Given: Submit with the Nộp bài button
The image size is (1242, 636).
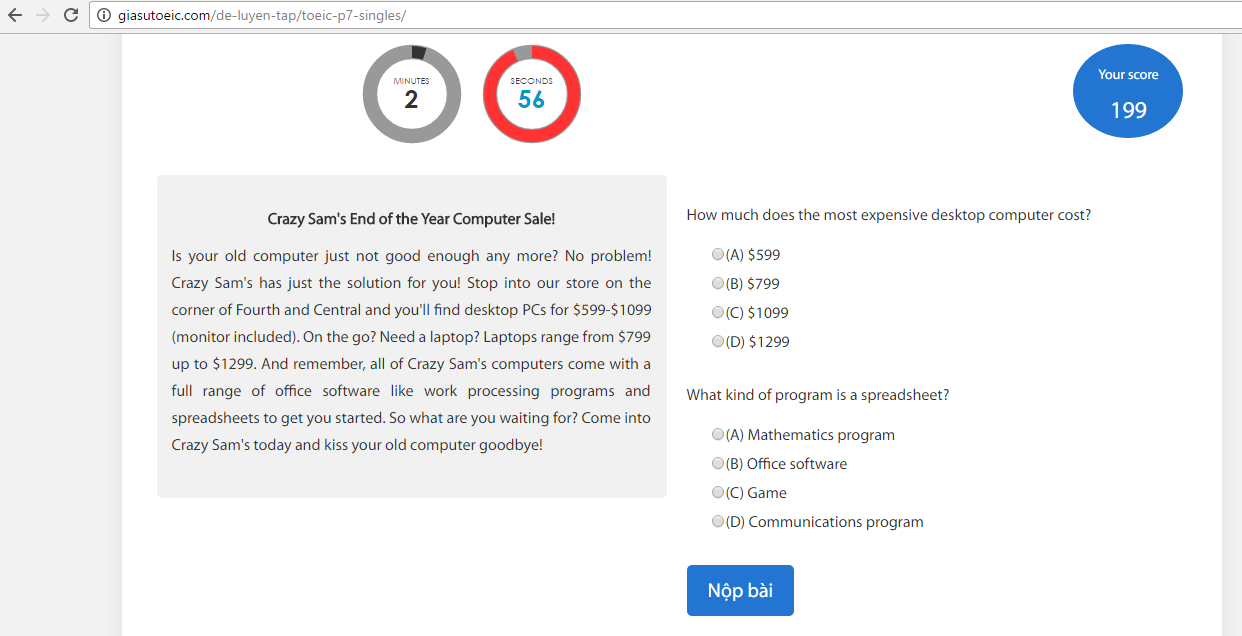Looking at the screenshot, I should (740, 590).
